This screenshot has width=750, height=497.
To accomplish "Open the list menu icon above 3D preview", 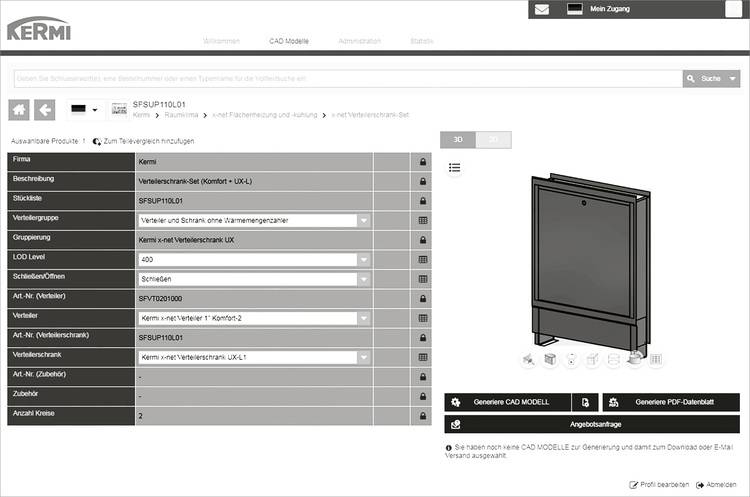I will pyautogui.click(x=454, y=167).
